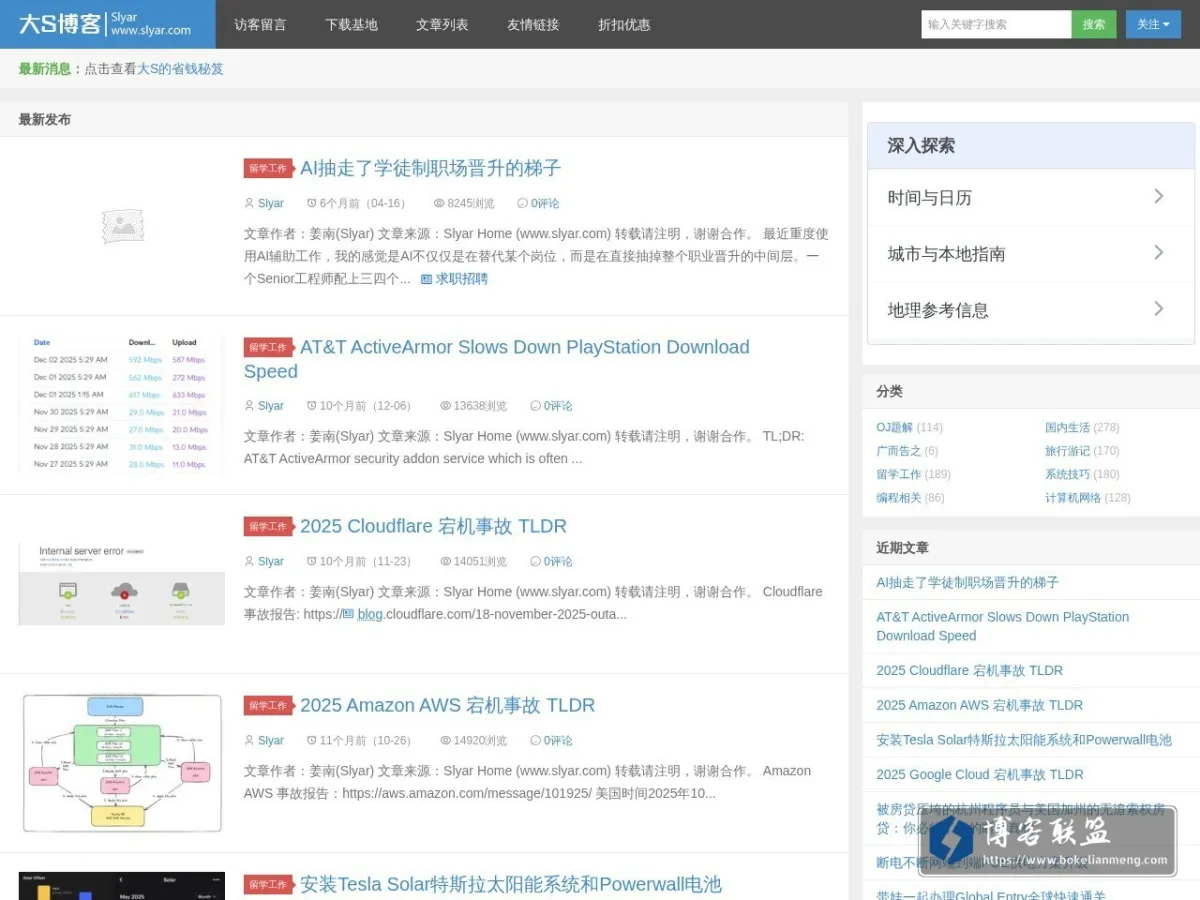Open 友情链接 menu item

coord(533,24)
